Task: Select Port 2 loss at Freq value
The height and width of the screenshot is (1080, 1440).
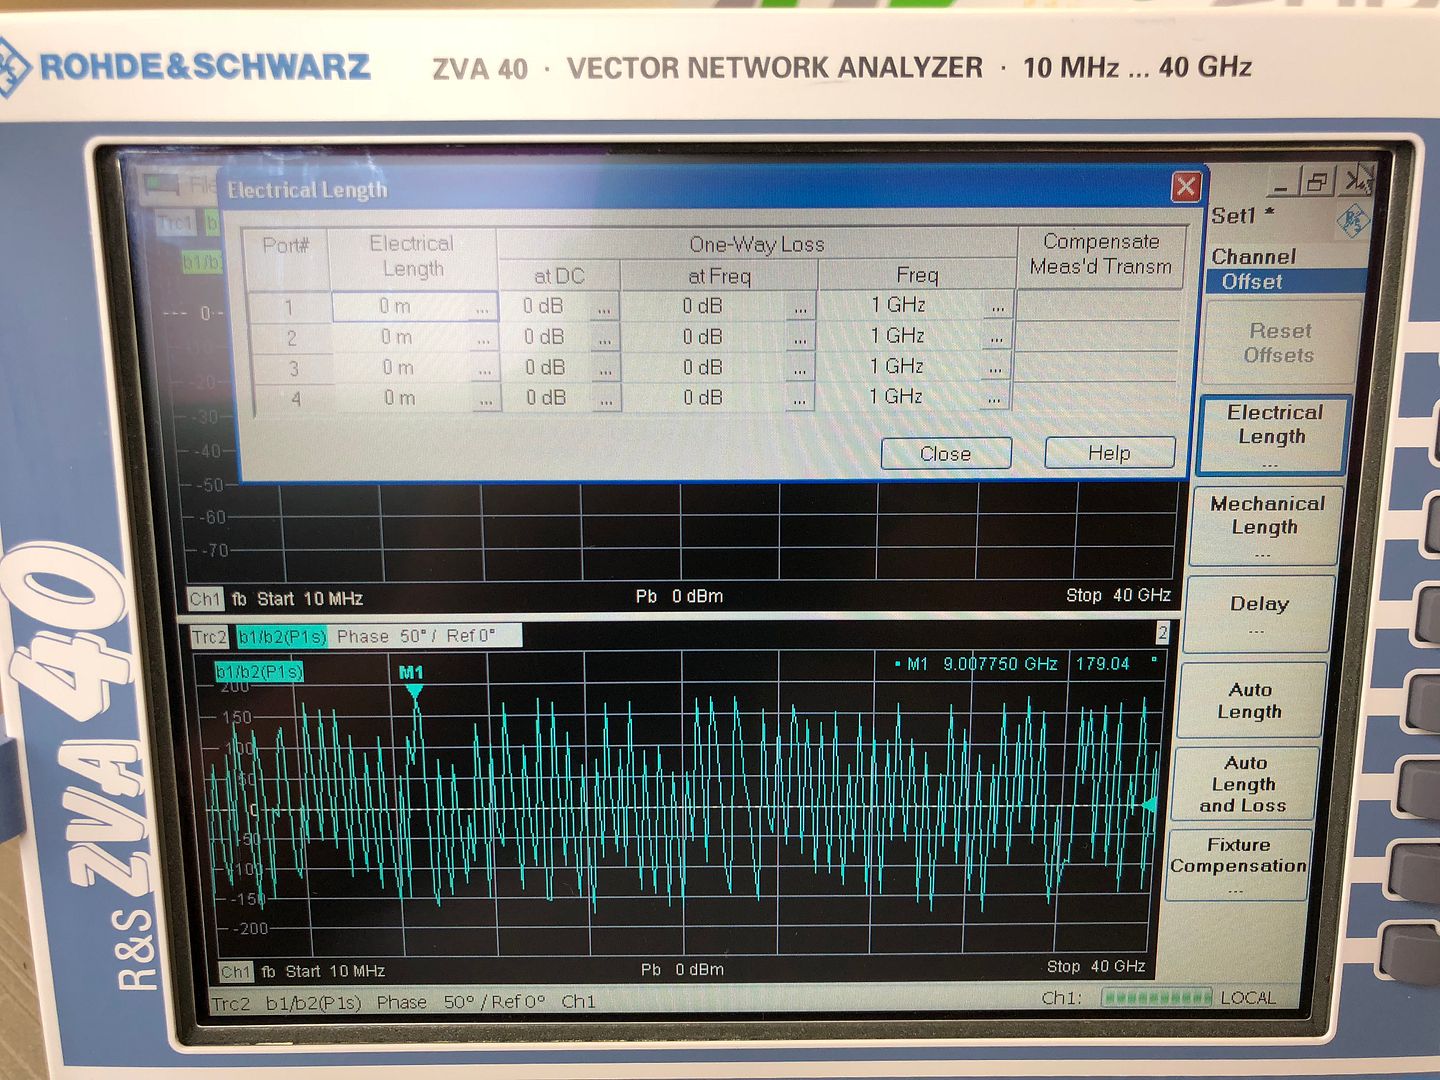Action: [x=703, y=336]
